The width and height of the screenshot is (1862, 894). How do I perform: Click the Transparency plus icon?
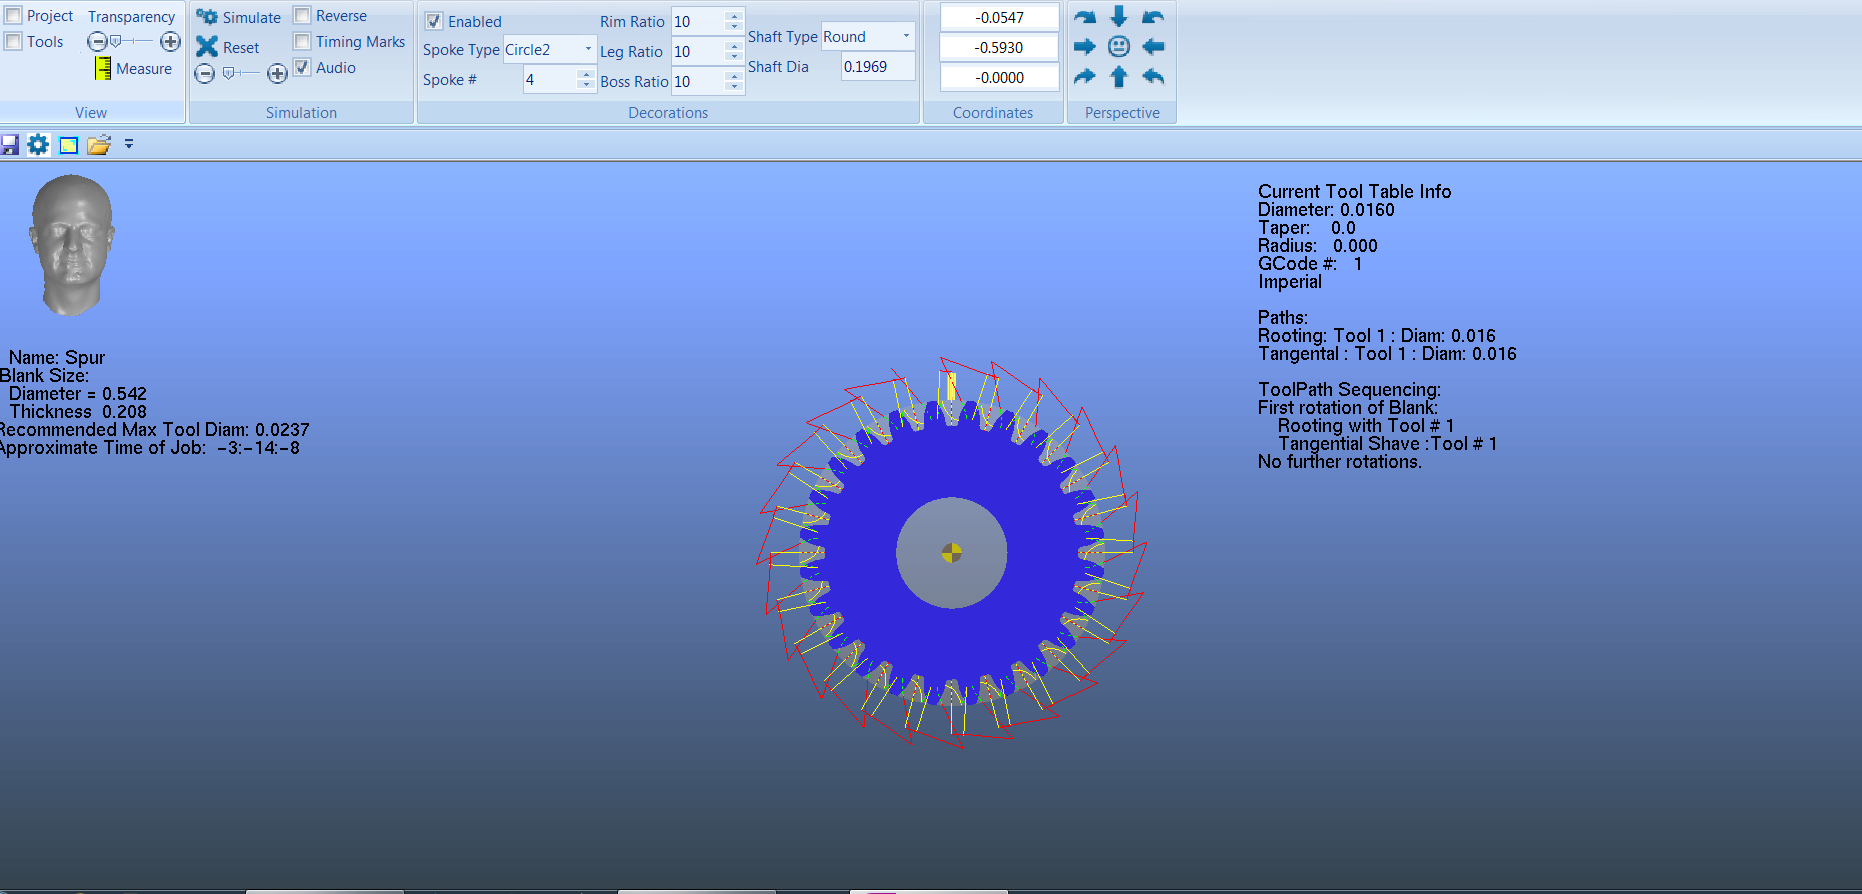coord(171,42)
